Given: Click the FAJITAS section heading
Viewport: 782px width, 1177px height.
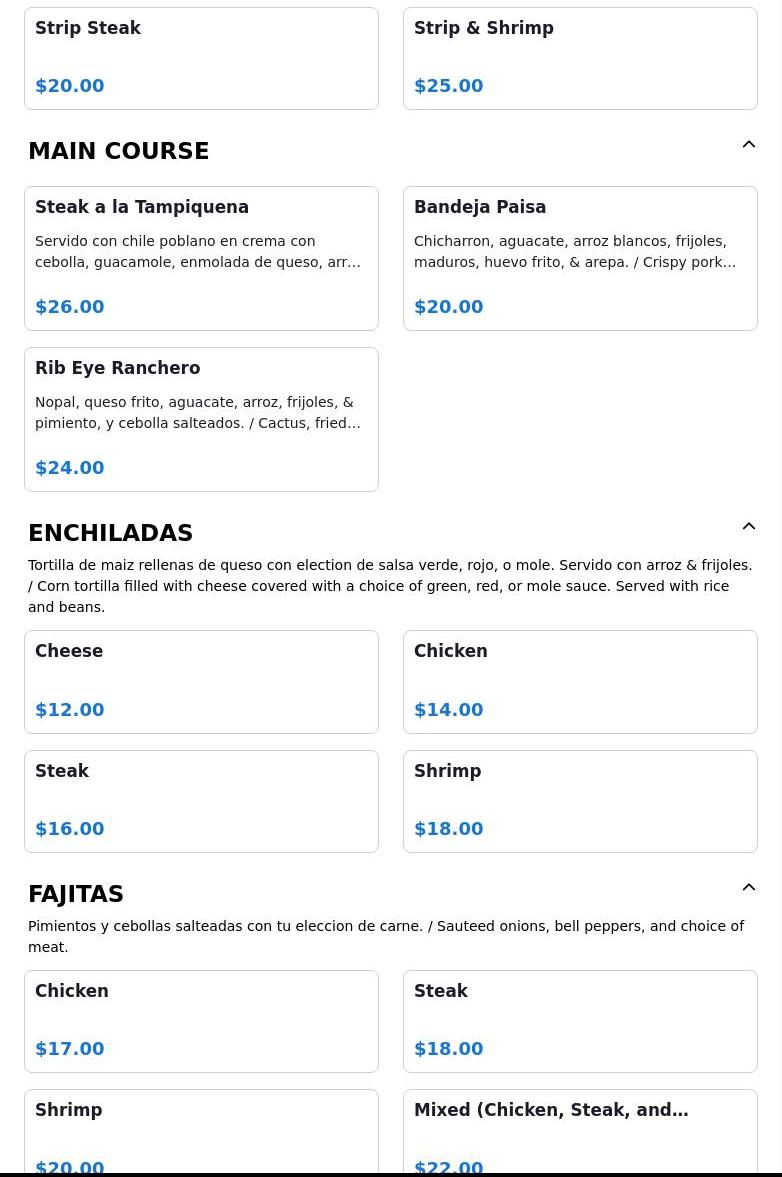Looking at the screenshot, I should click(75, 894).
